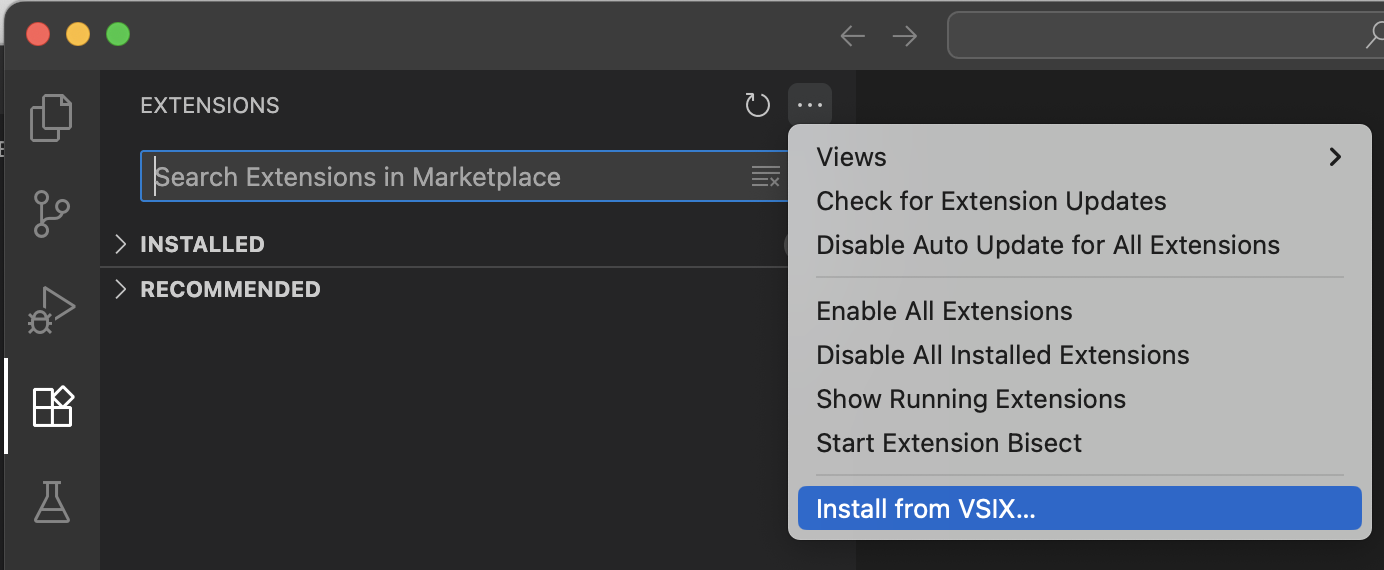1384x570 pixels.
Task: Expand the INSTALLED extensions section
Action: pyautogui.click(x=202, y=244)
